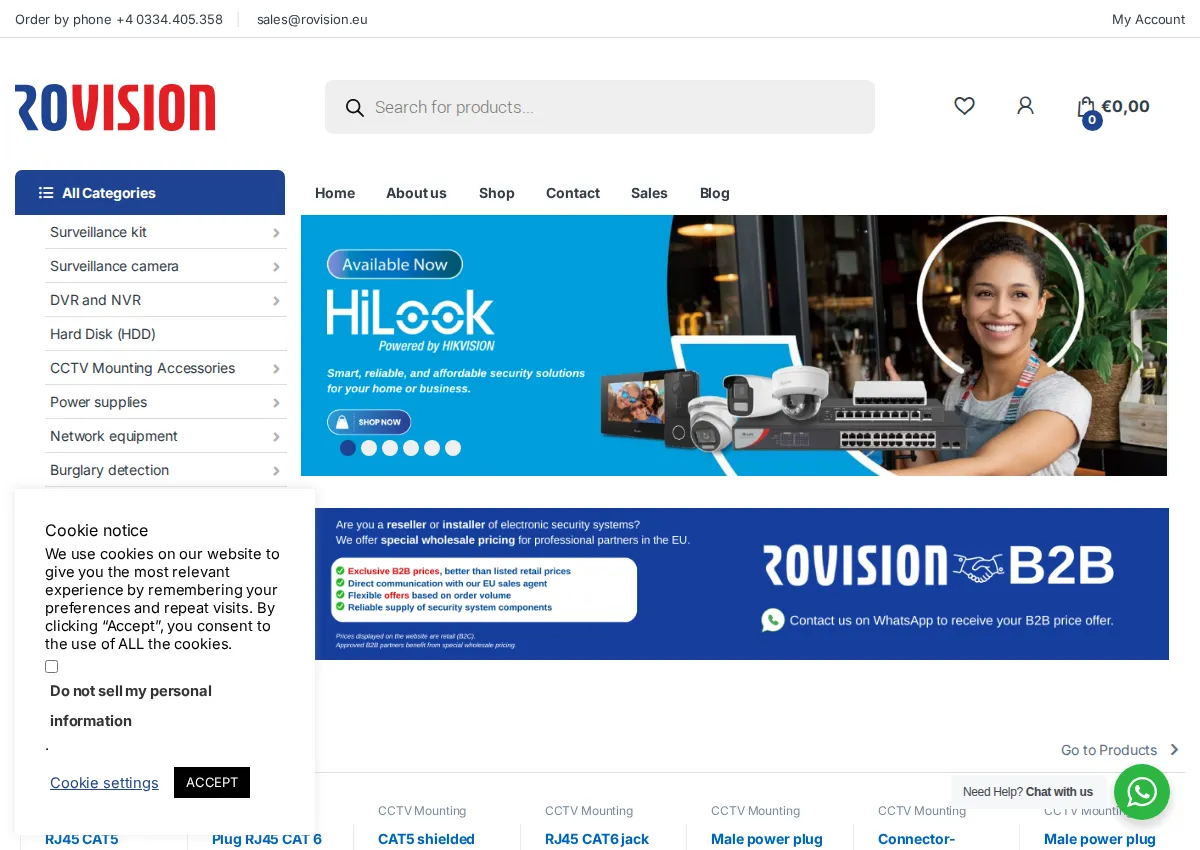1200x850 pixels.
Task: Open the WhatsApp chat bubble icon
Action: (1142, 792)
